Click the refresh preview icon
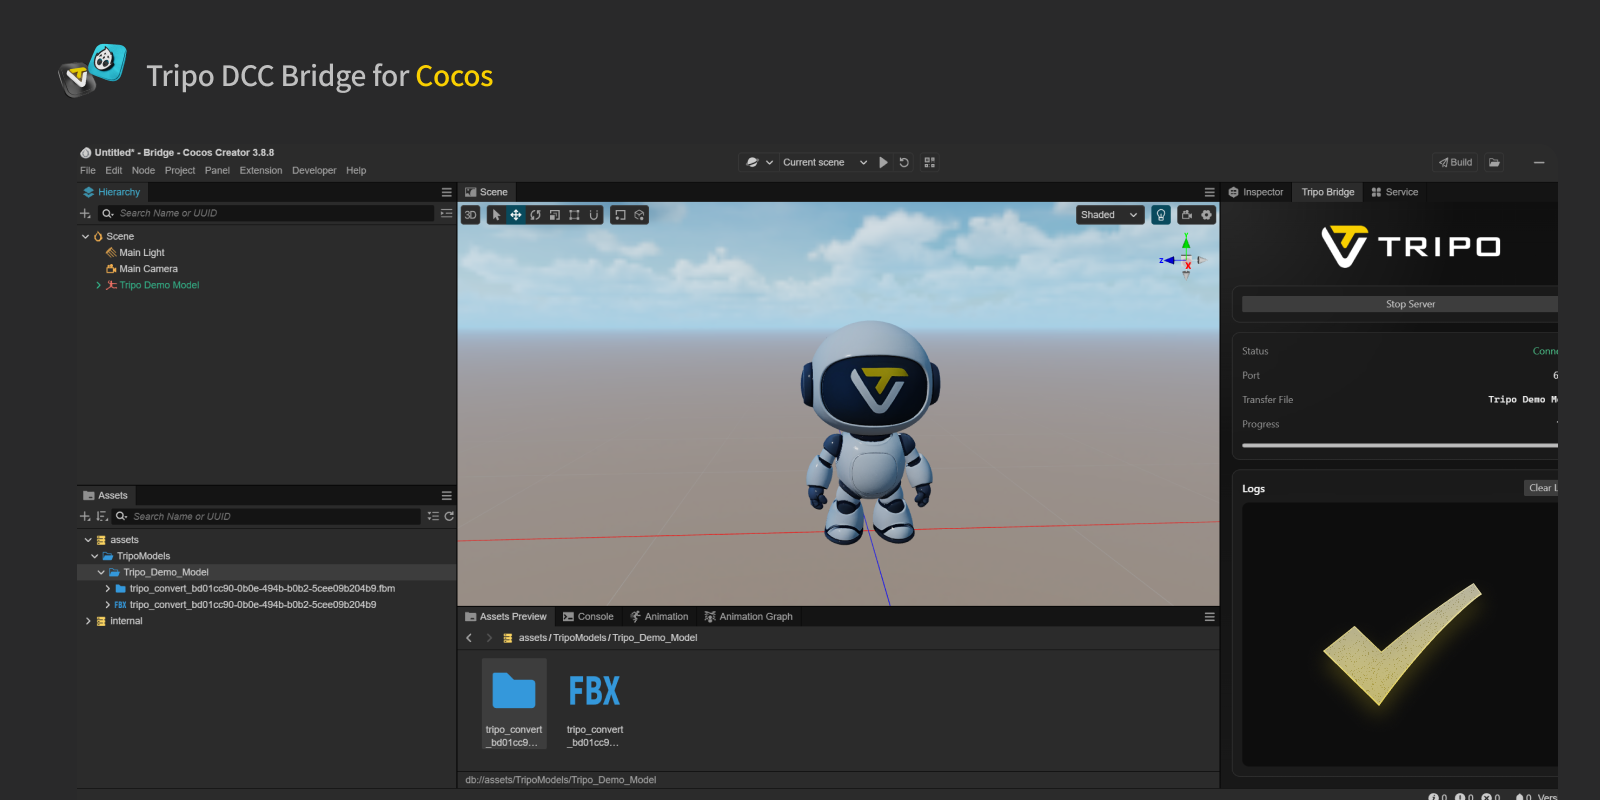Screen dimensions: 1600x800 click(904, 162)
